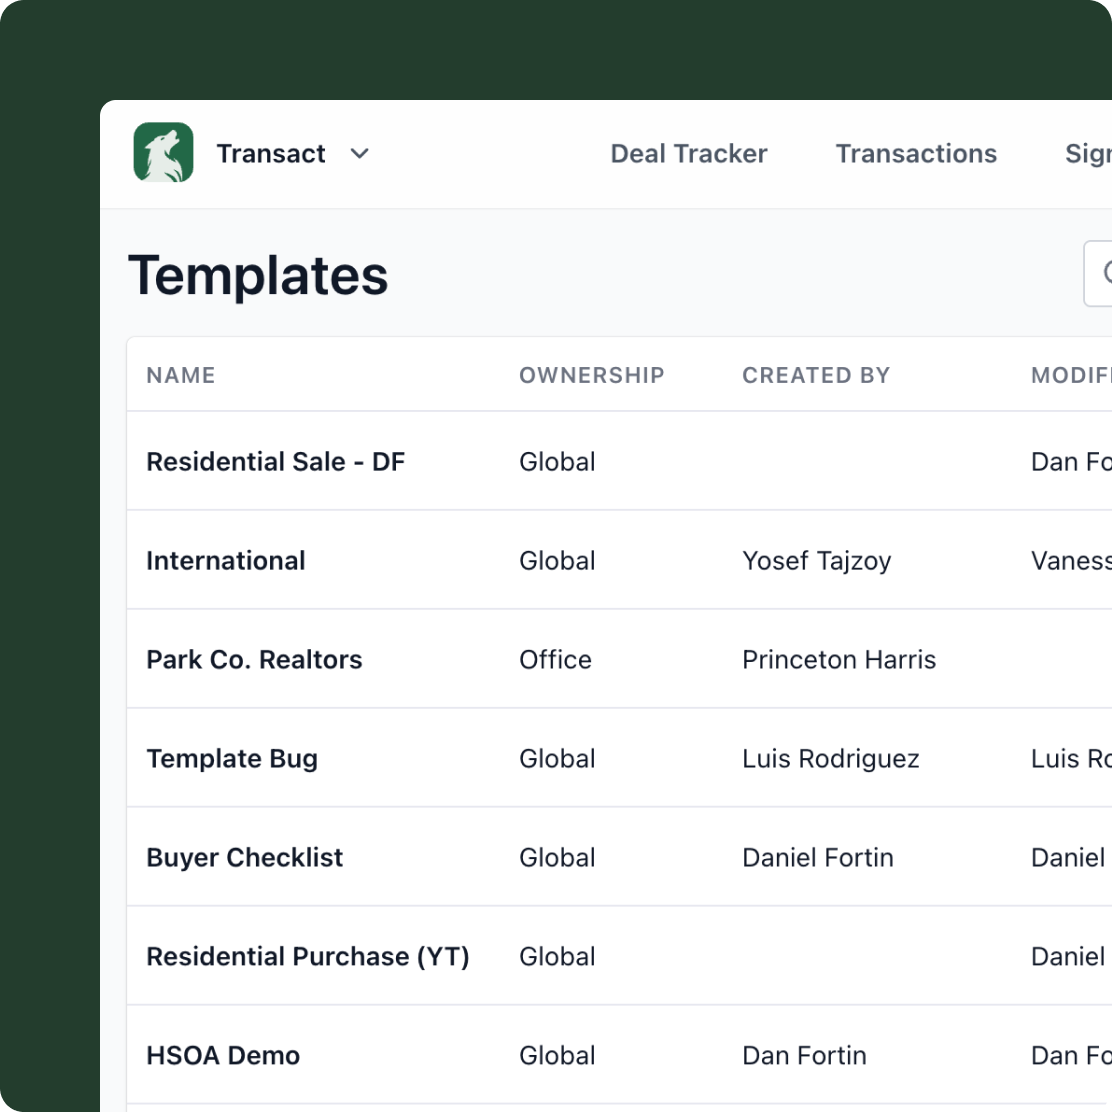Open the Deal Tracker tab
The height and width of the screenshot is (1112, 1112).
coord(689,153)
